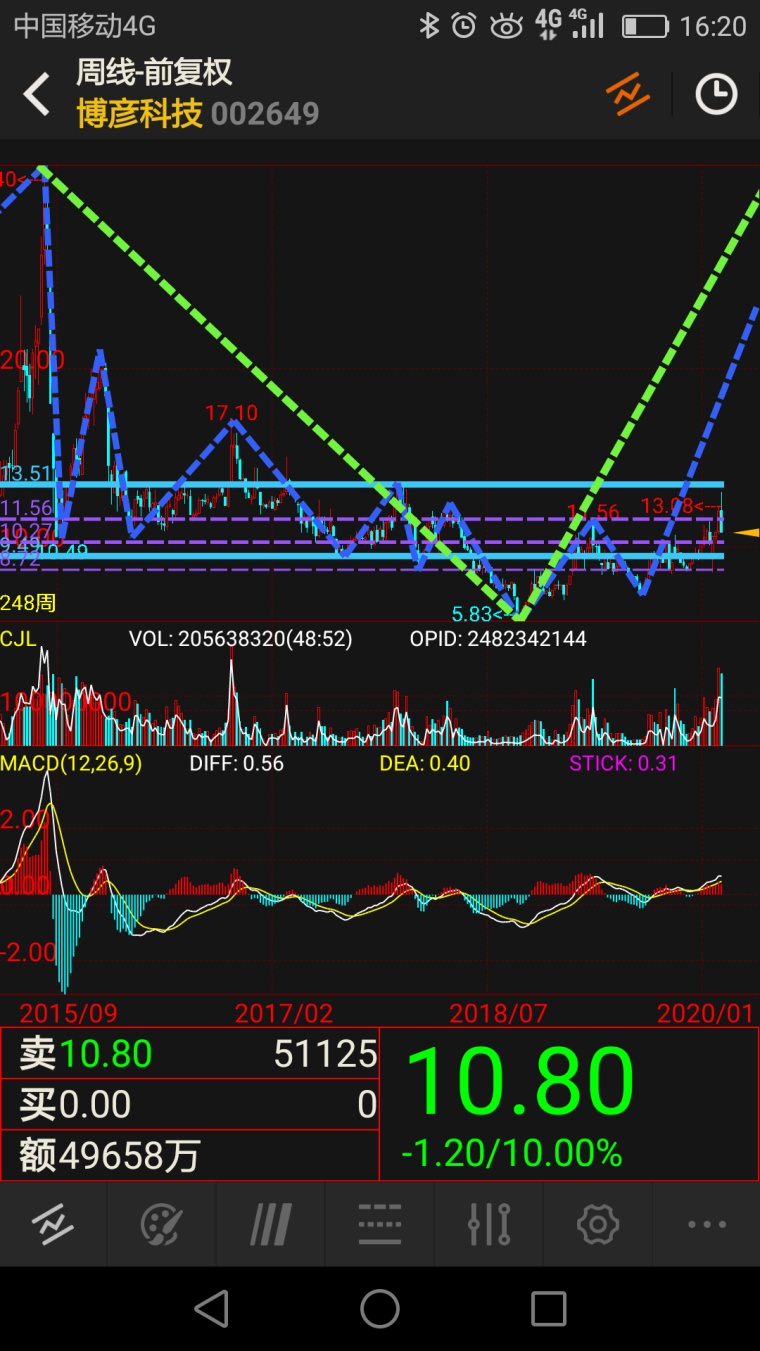Tap the 2015/09 date axis label
This screenshot has height=1351, width=760.
click(68, 1012)
